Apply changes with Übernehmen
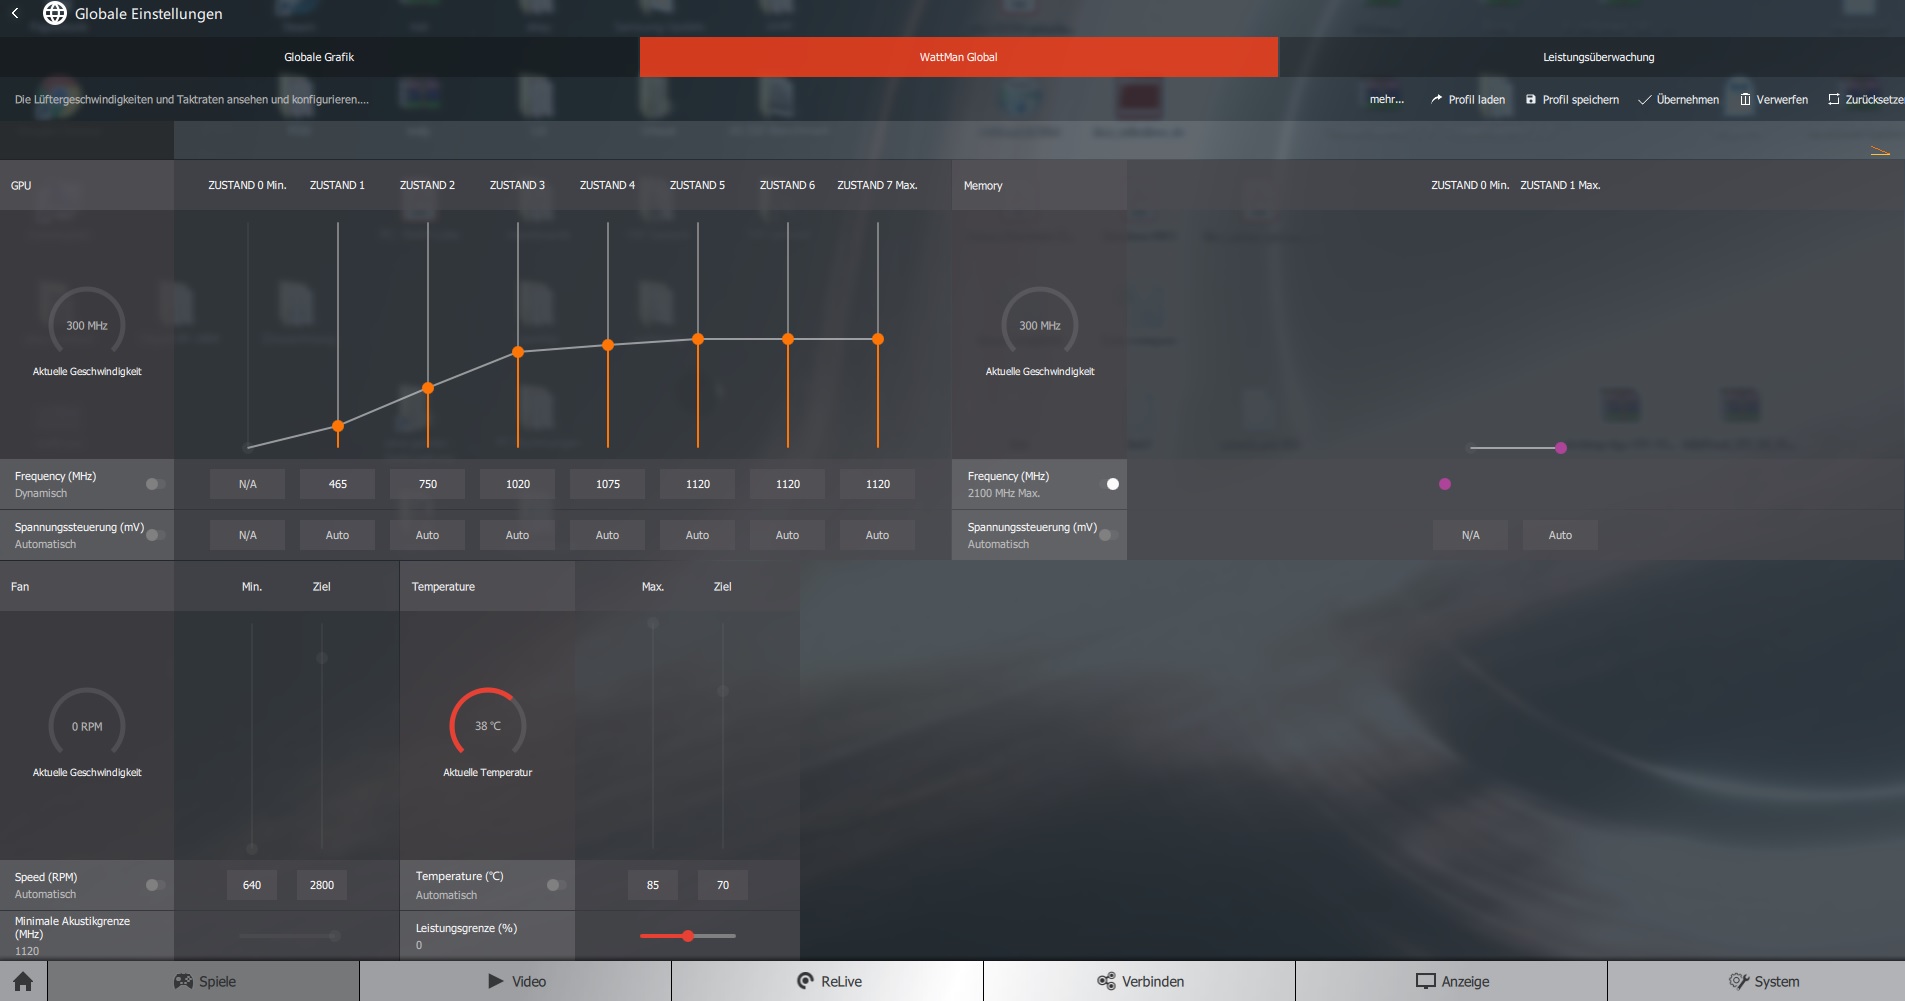Image resolution: width=1905 pixels, height=1001 pixels. (x=1679, y=99)
